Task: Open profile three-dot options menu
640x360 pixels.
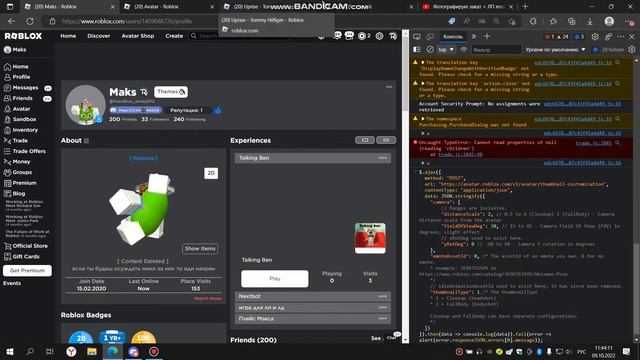Action: (x=389, y=87)
